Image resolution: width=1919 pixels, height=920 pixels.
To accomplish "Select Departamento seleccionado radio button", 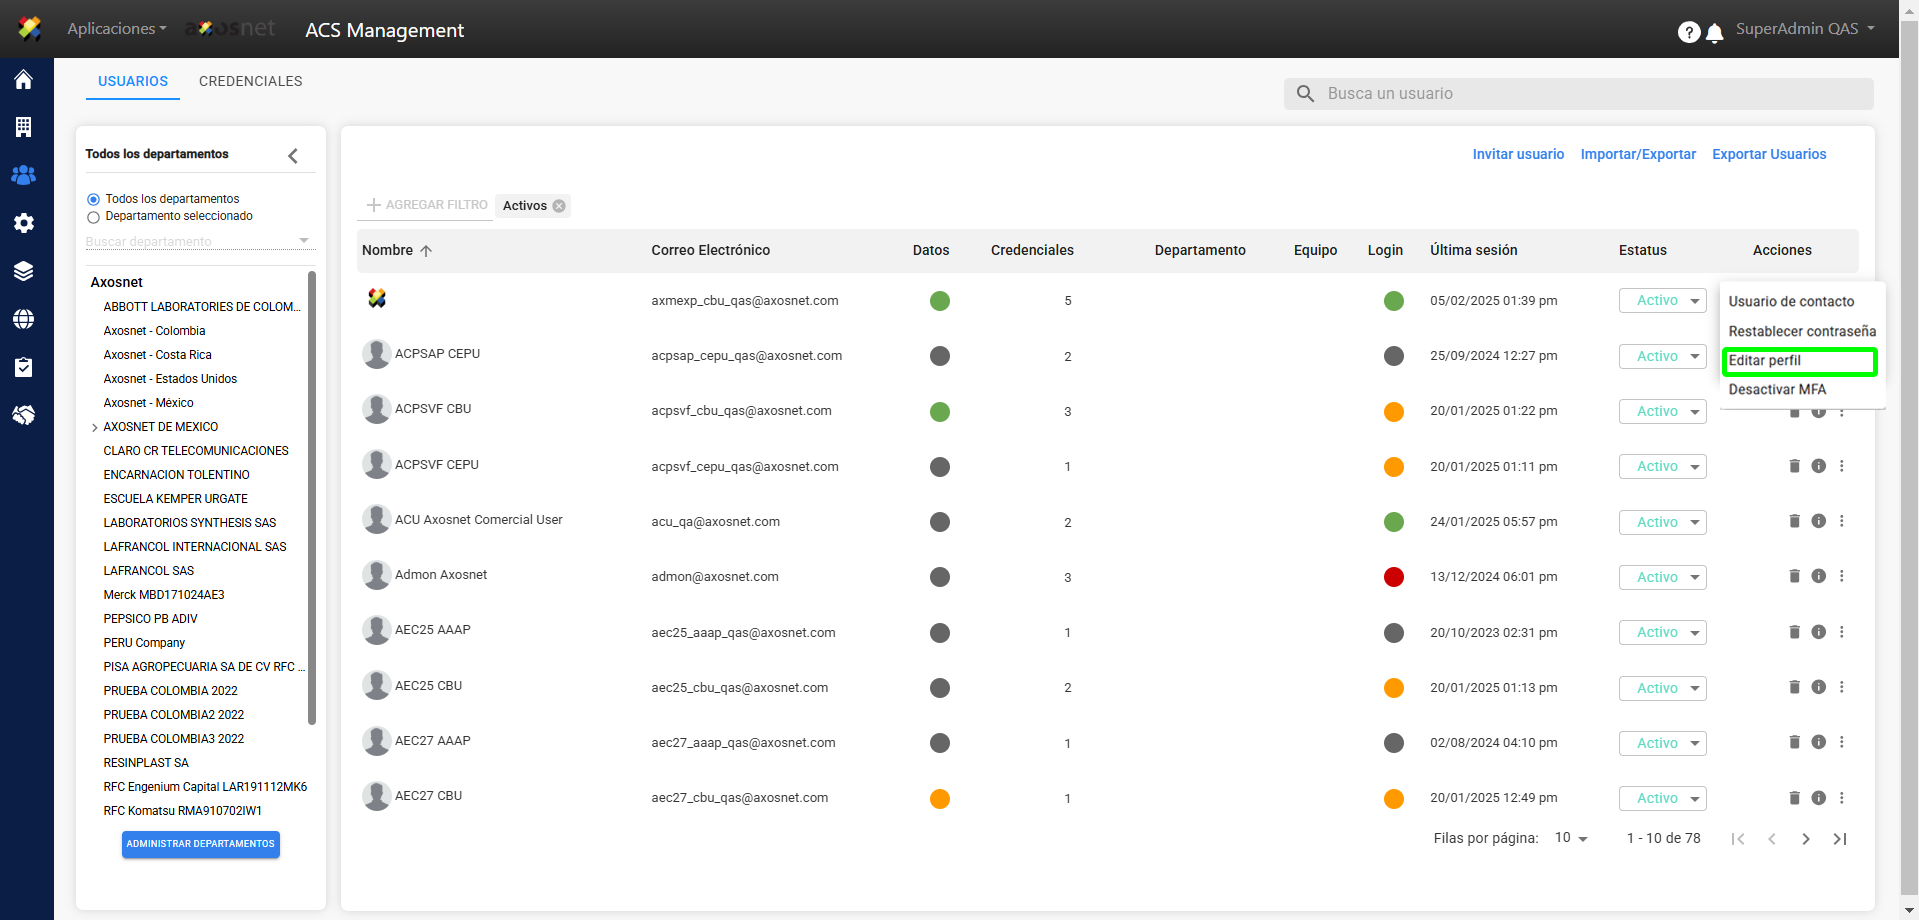I will [94, 217].
